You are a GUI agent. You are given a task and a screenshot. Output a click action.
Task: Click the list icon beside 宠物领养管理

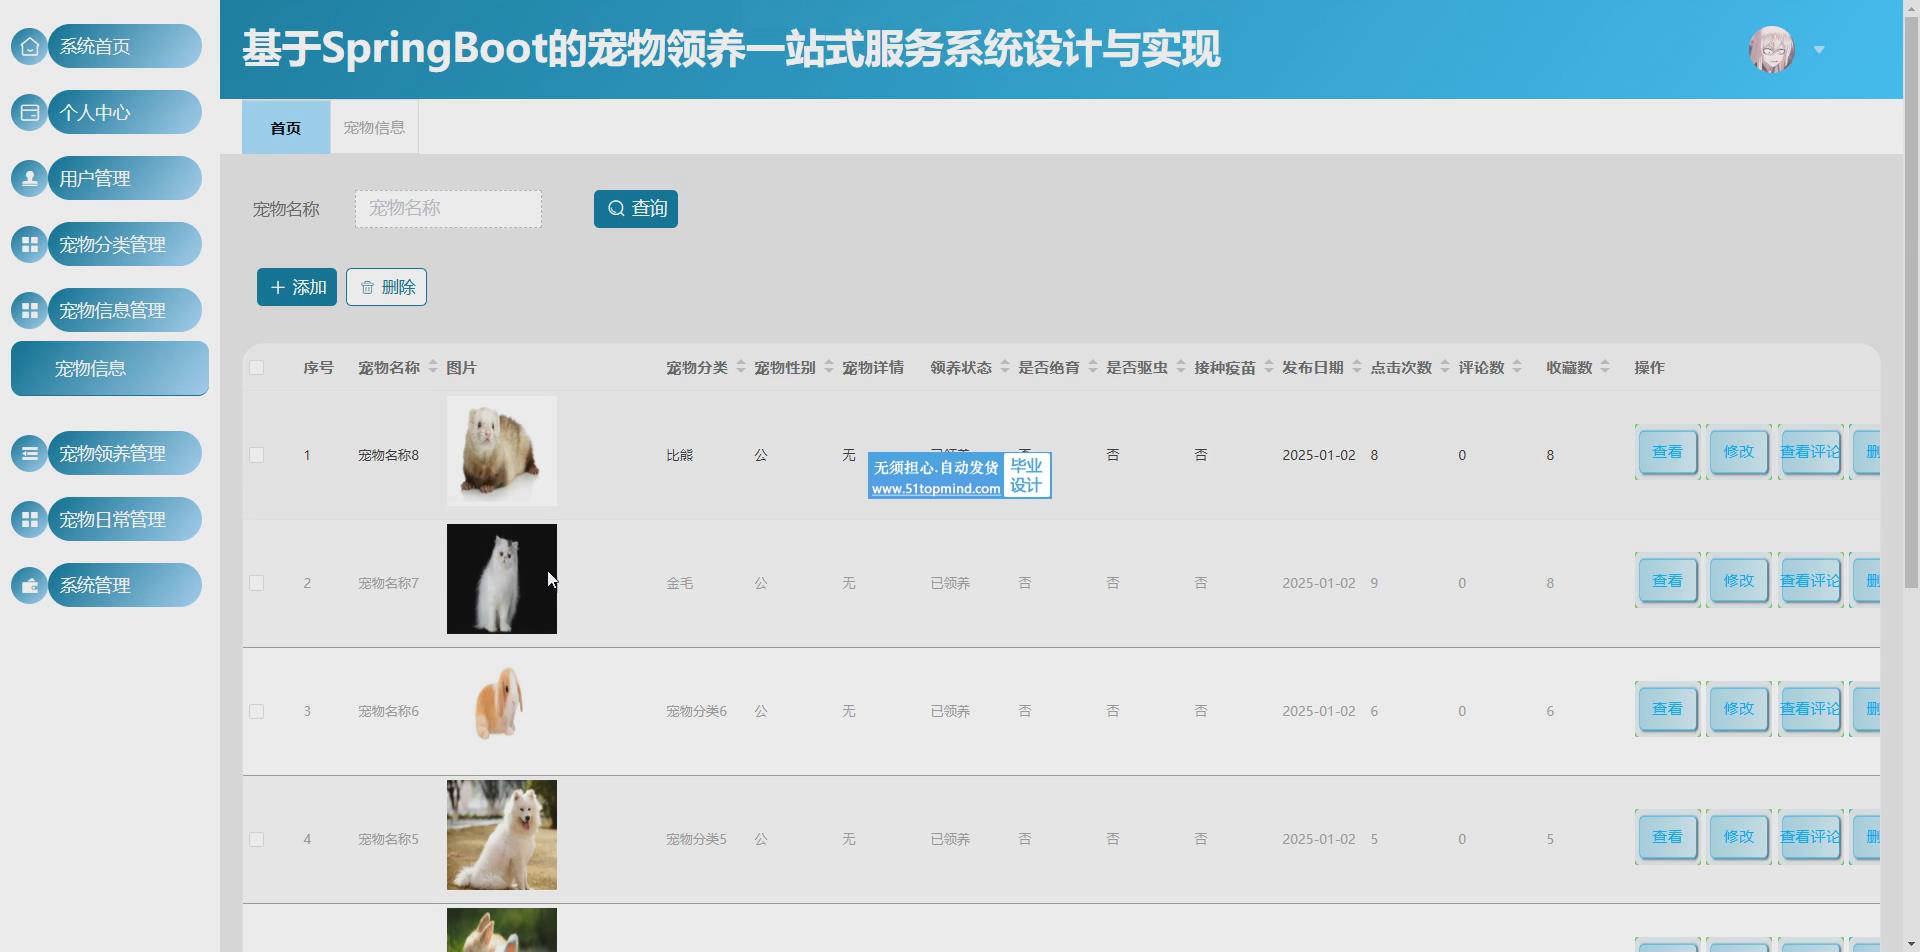point(30,453)
